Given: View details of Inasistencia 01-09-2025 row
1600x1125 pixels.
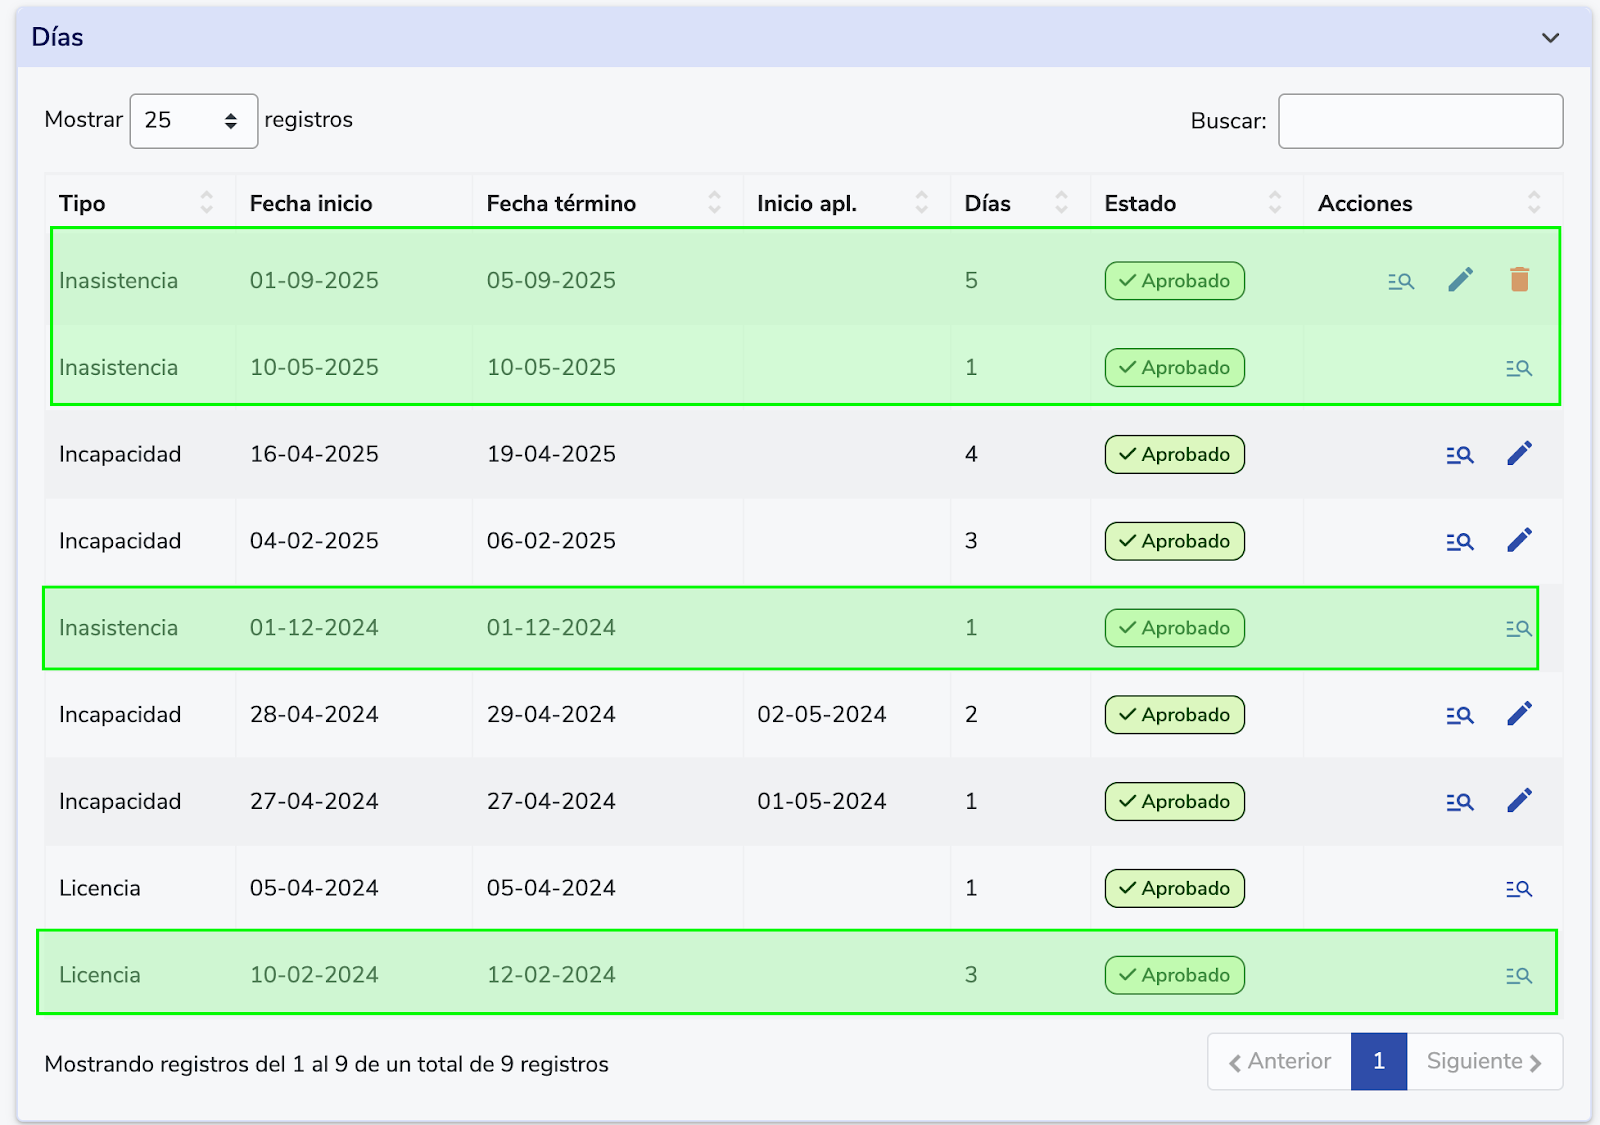Looking at the screenshot, I should coord(1401,281).
